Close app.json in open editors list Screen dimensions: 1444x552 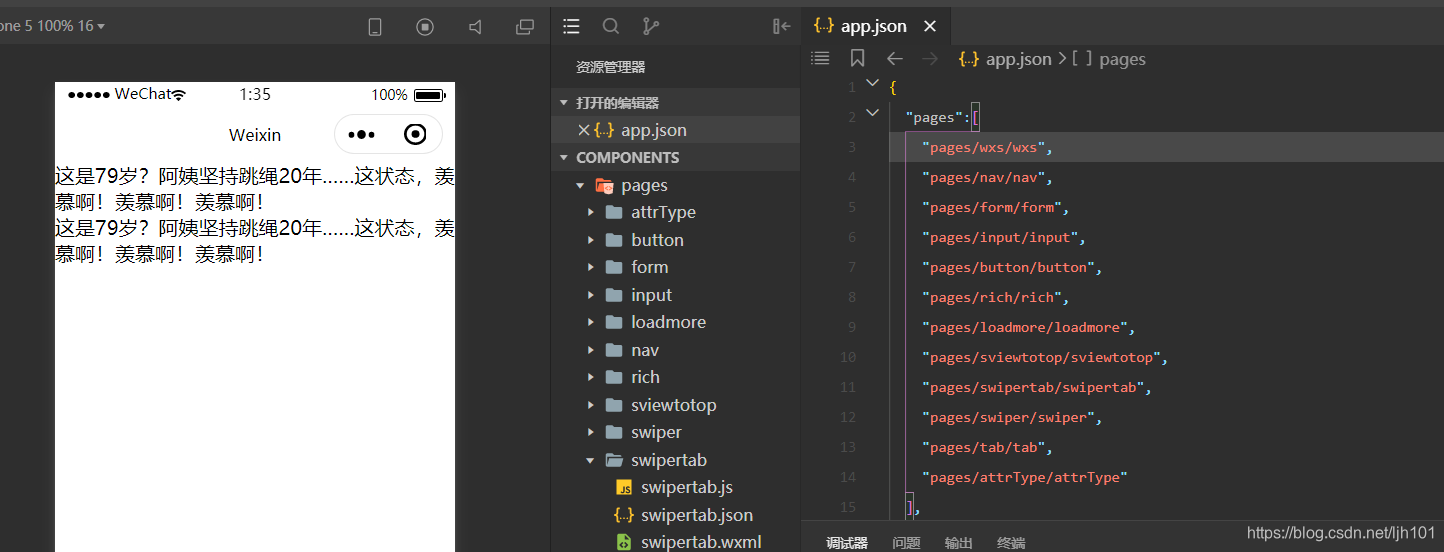tap(584, 130)
